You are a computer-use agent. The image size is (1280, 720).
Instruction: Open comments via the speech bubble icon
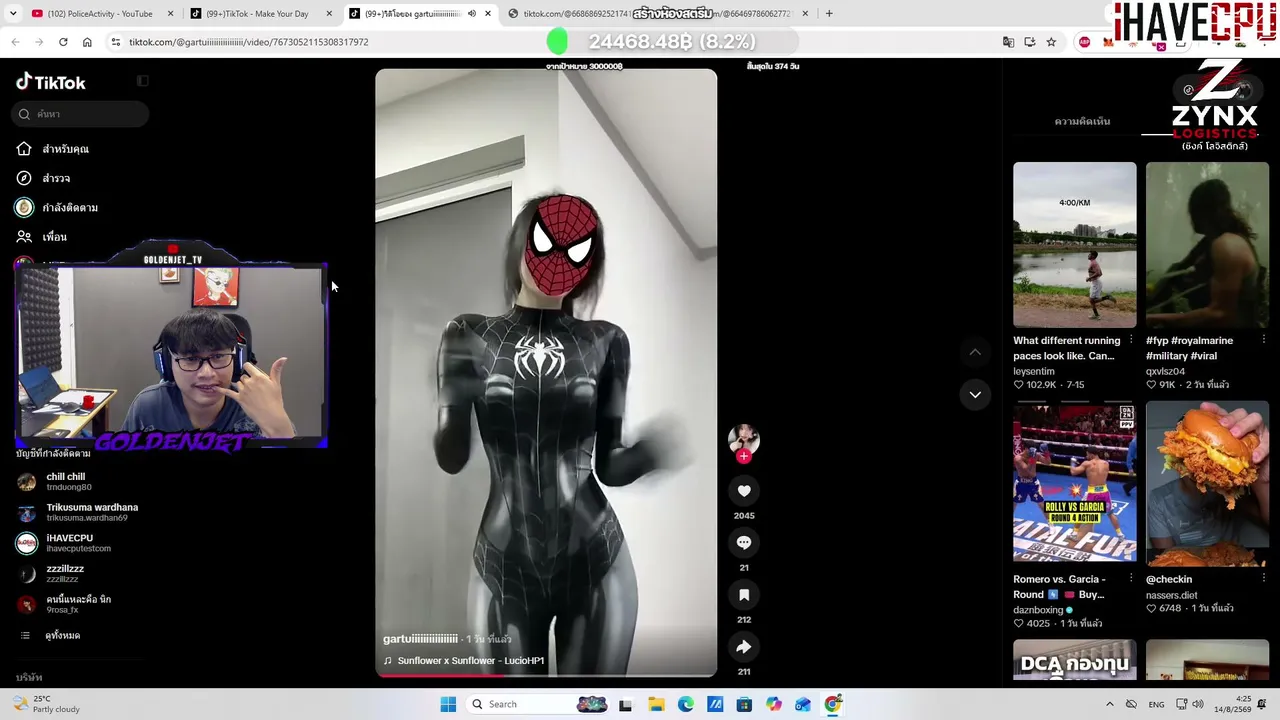(744, 543)
